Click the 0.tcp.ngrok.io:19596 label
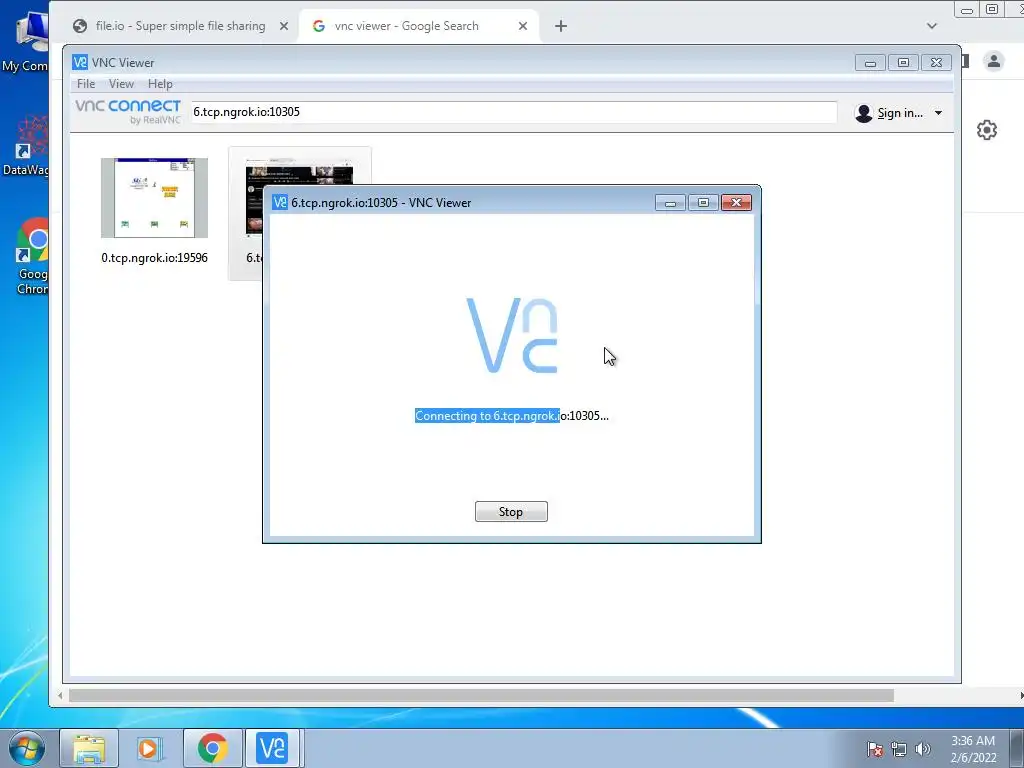The image size is (1024, 768). (154, 258)
